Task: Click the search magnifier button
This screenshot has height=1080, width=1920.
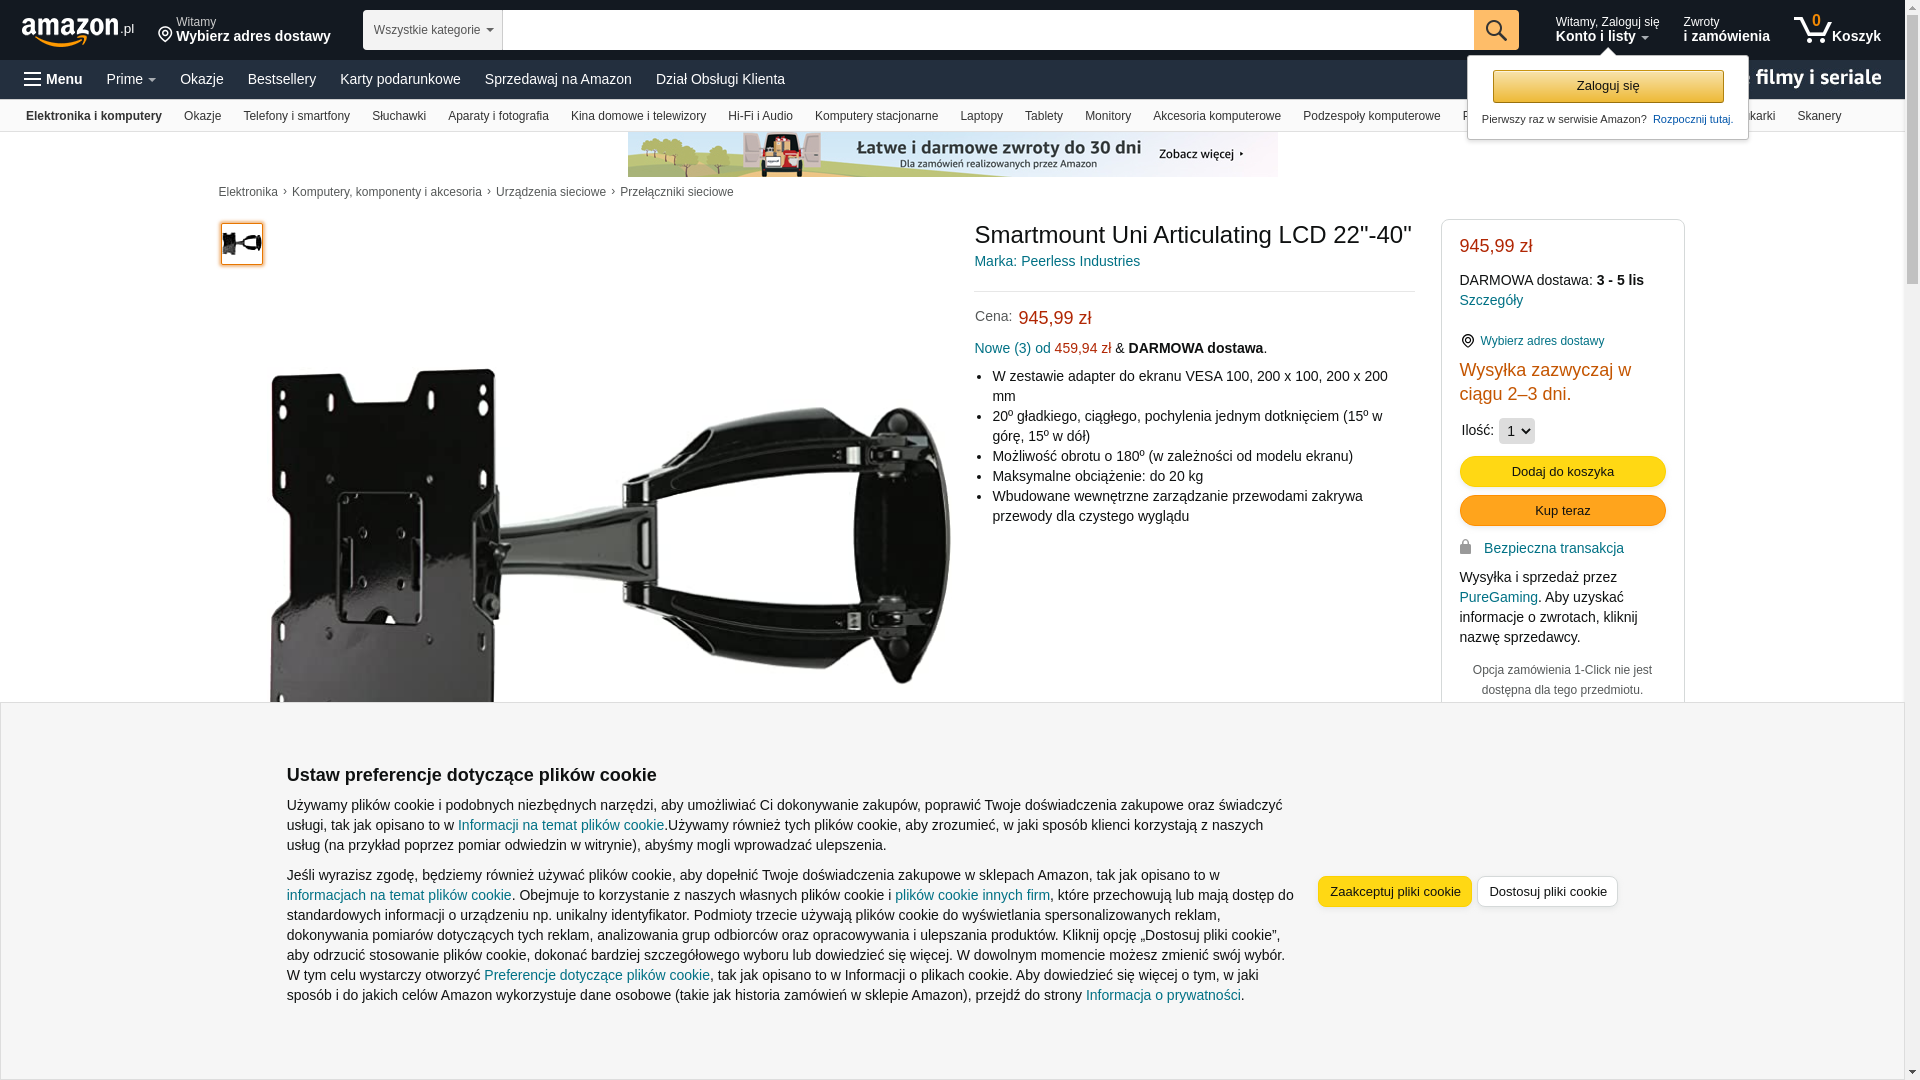Action: [1496, 30]
